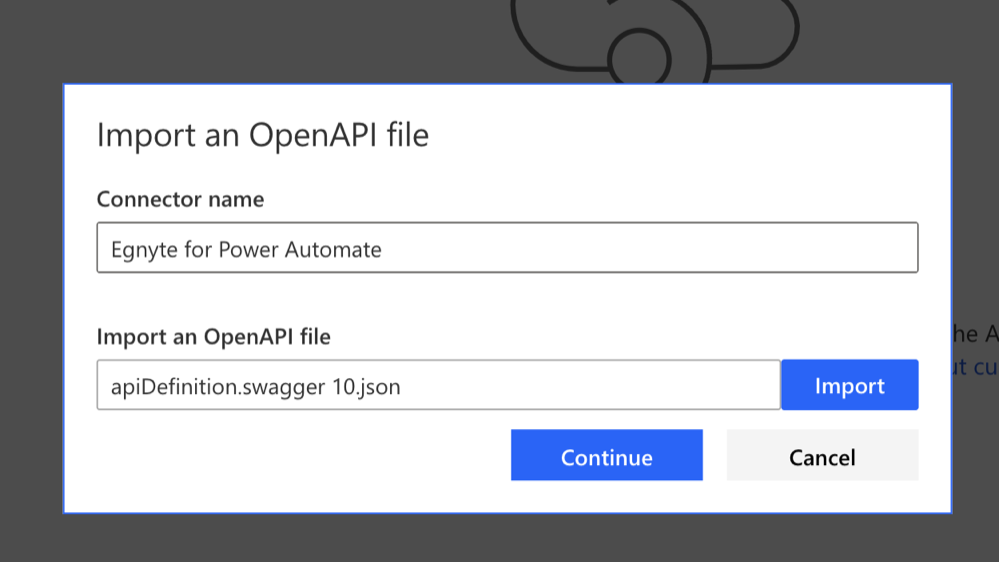Click the blue Import button
Viewport: 999px width, 562px height.
tap(850, 385)
